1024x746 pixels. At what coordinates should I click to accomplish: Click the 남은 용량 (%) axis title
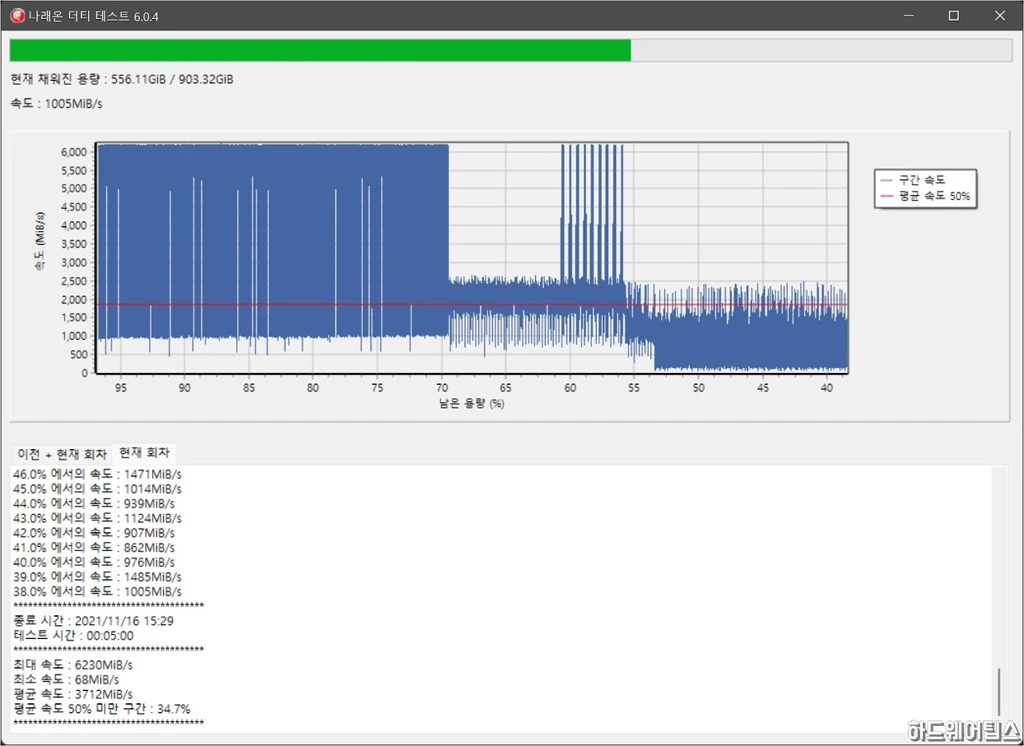click(x=471, y=404)
